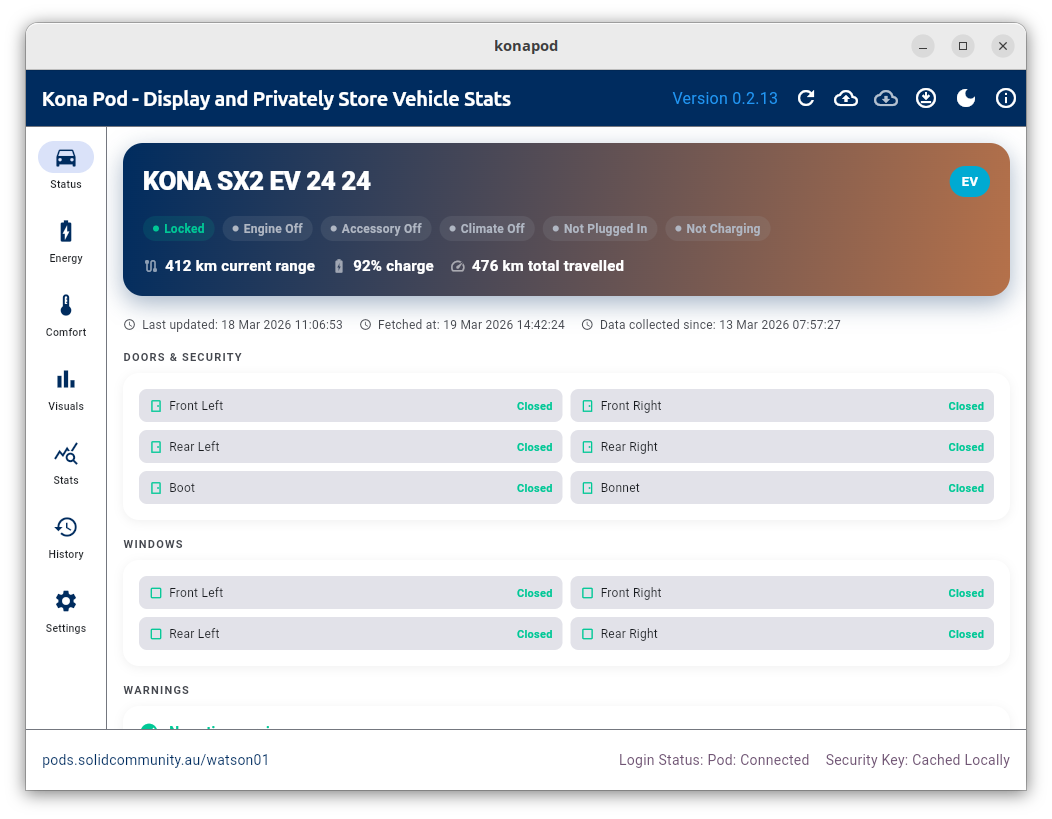Open the Energy section
This screenshot has height=819, width=1052.
click(65, 240)
